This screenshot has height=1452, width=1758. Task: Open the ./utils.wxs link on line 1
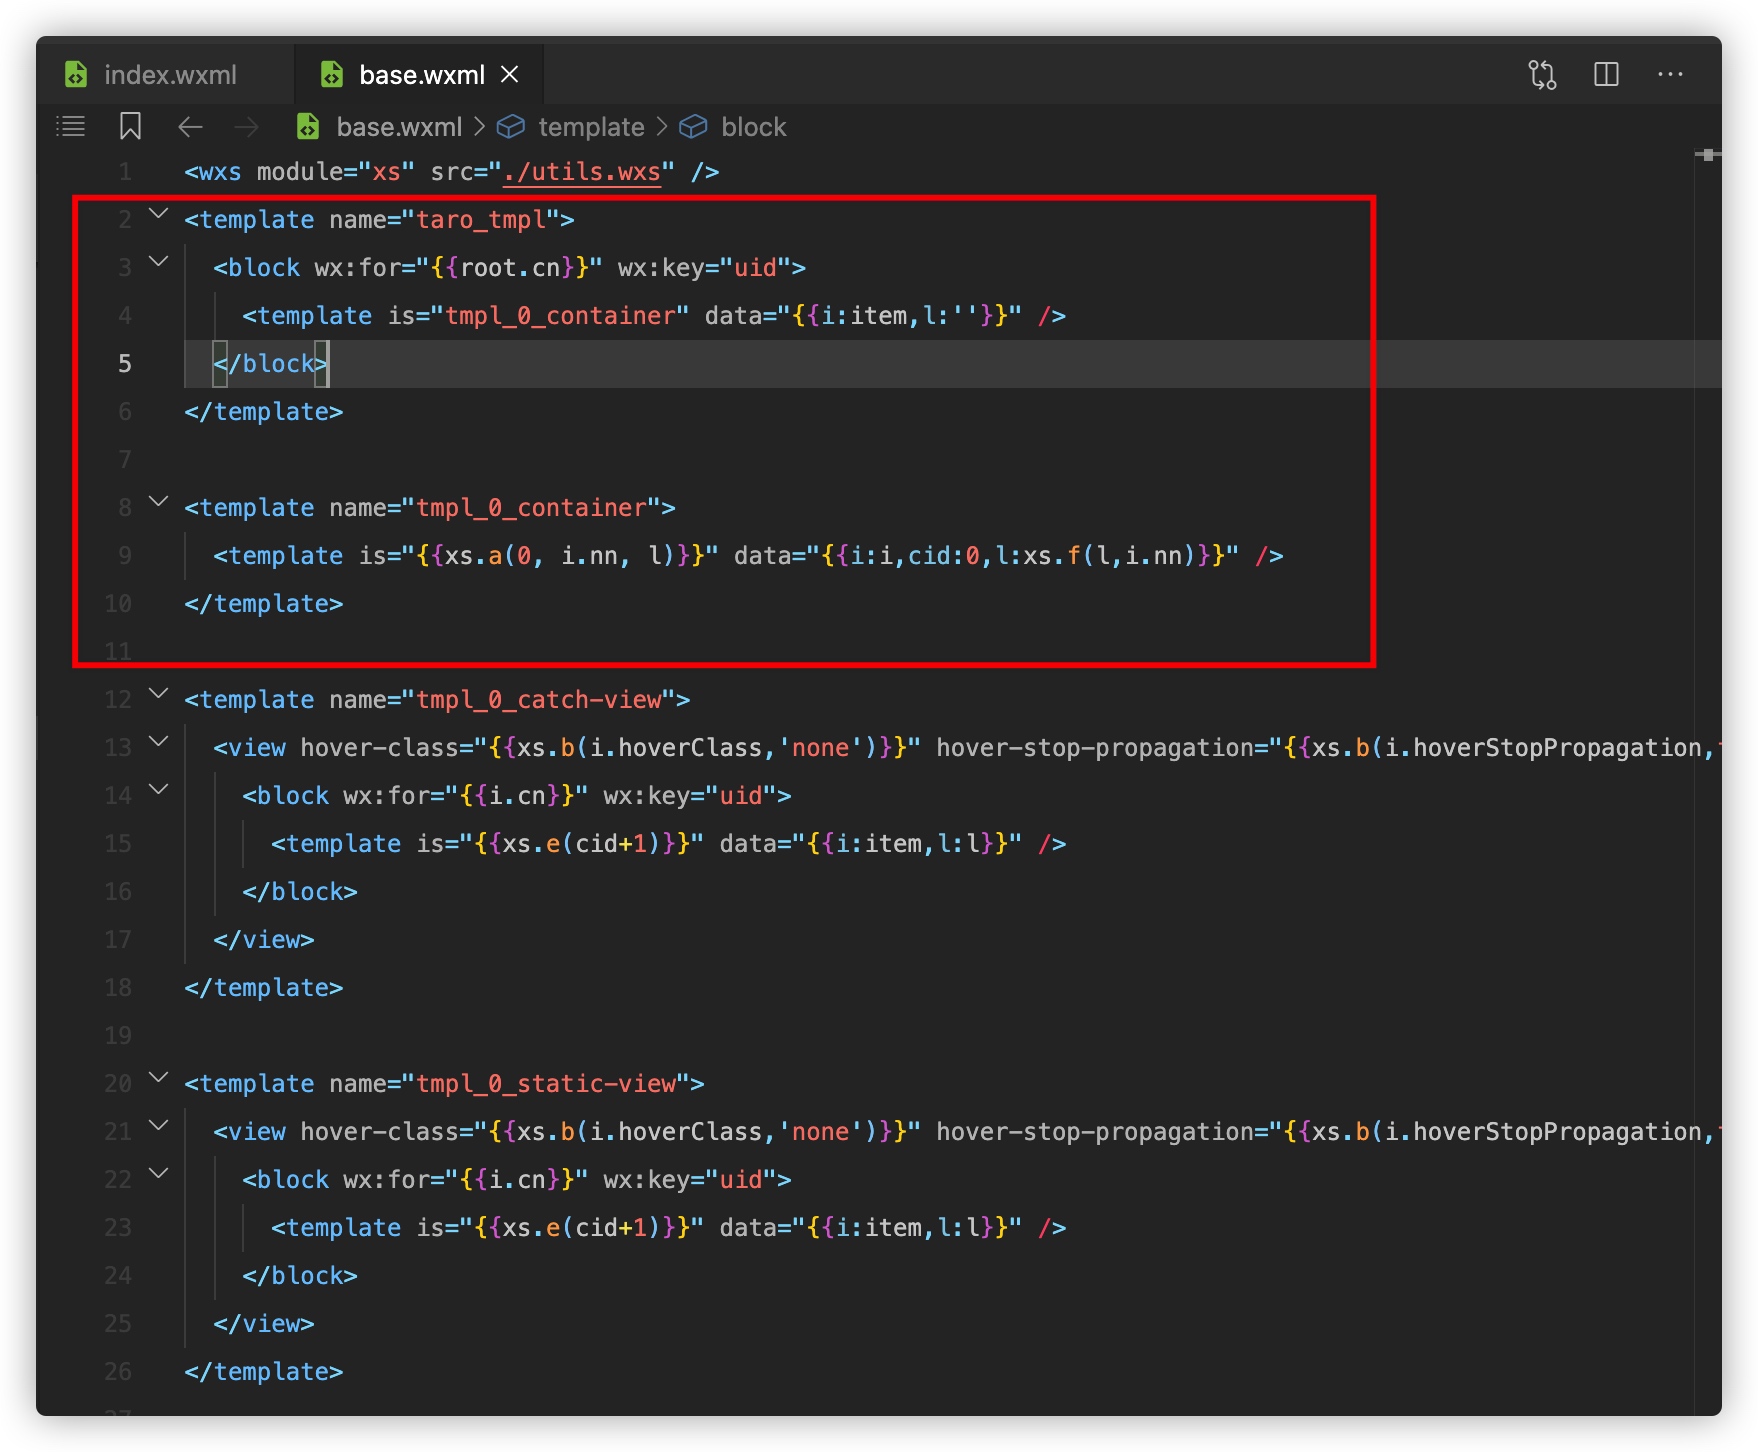coord(582,172)
